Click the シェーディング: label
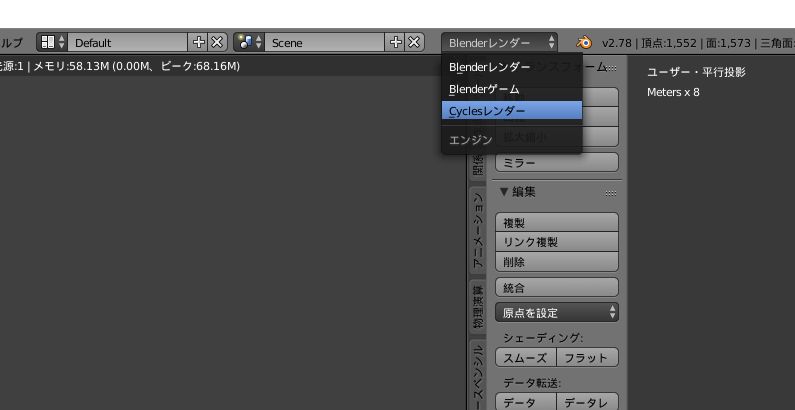The image size is (795, 410). [543, 338]
